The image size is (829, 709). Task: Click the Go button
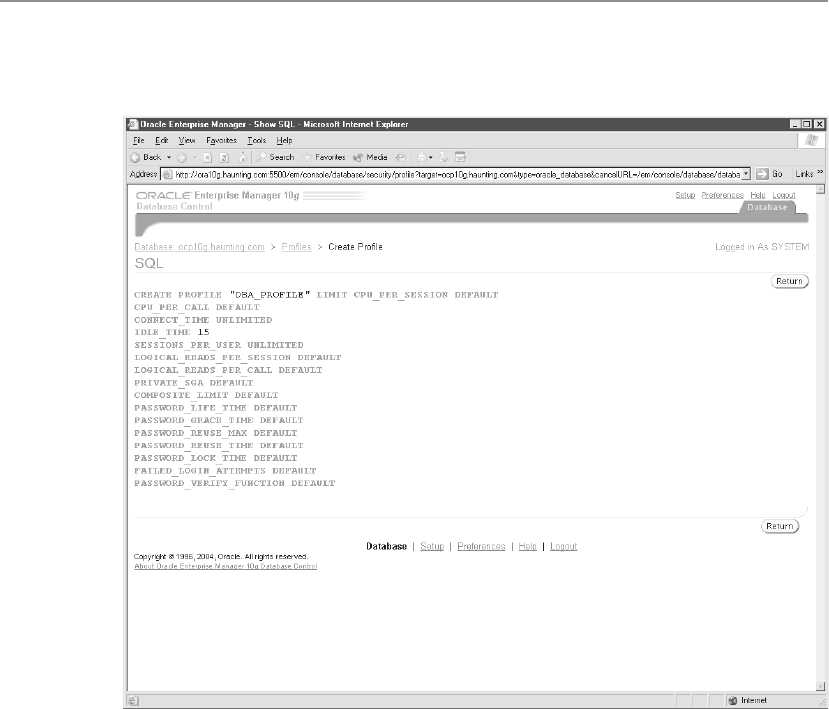point(769,174)
